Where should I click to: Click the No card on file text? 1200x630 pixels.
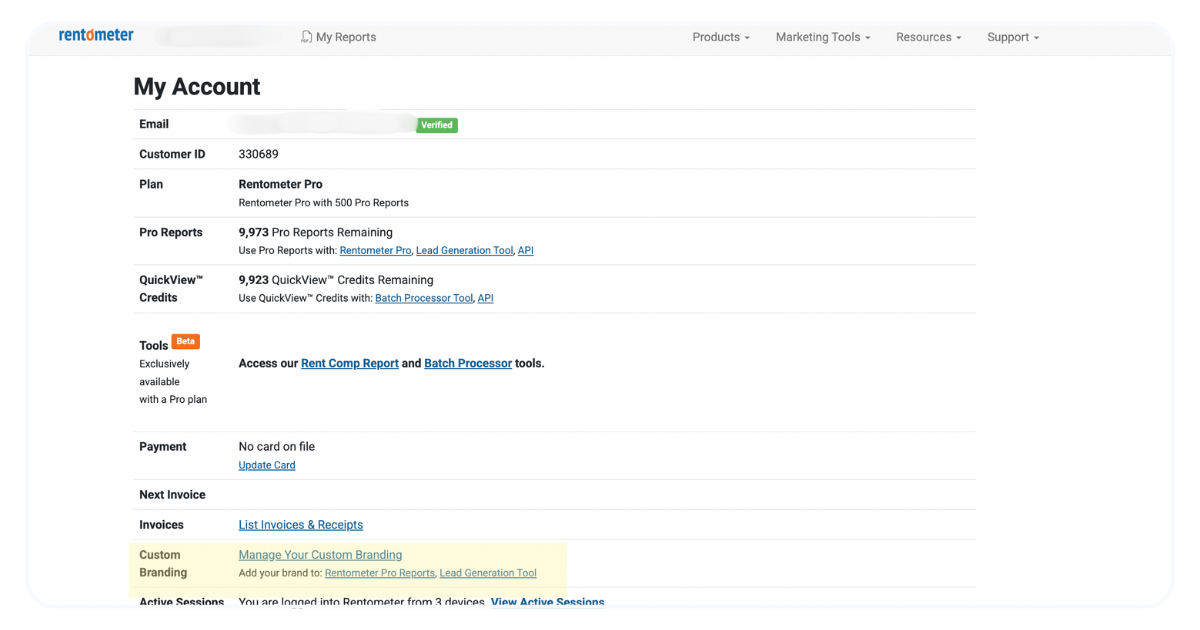coord(277,447)
